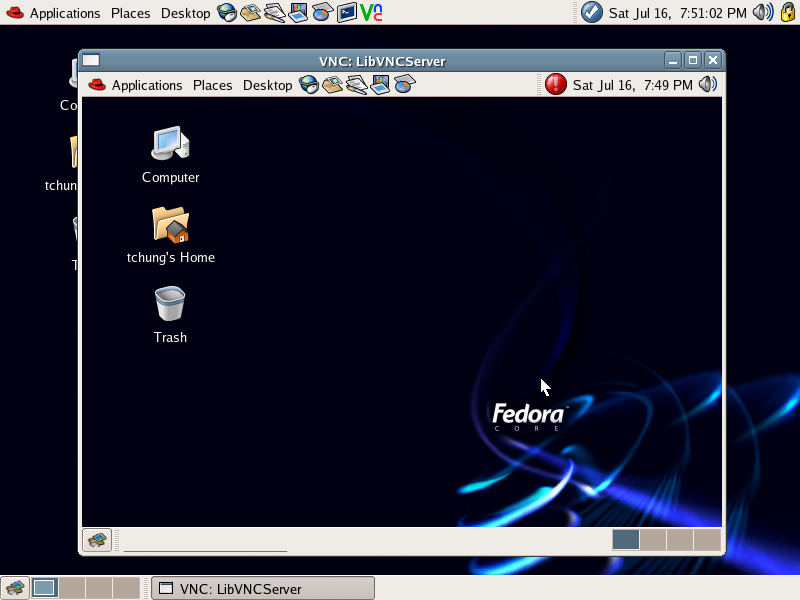This screenshot has width=800, height=600.
Task: Open the Applications menu in the outer top panel
Action: tap(65, 13)
